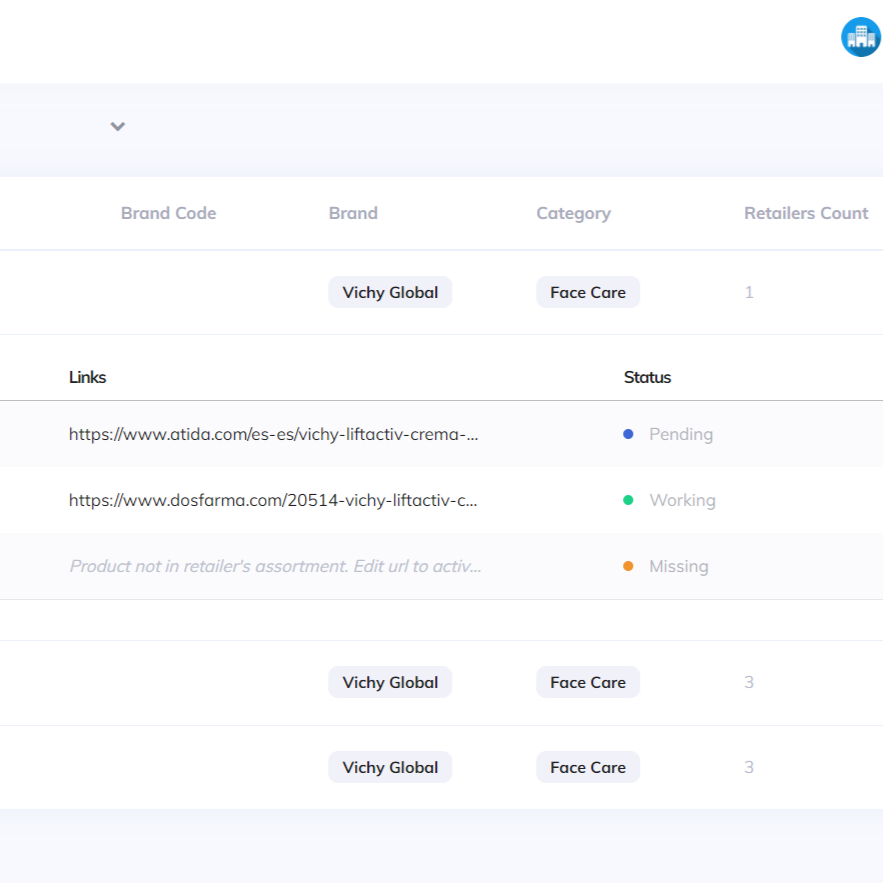Sort by Retailers Count column
The height and width of the screenshot is (883, 883).
point(806,213)
